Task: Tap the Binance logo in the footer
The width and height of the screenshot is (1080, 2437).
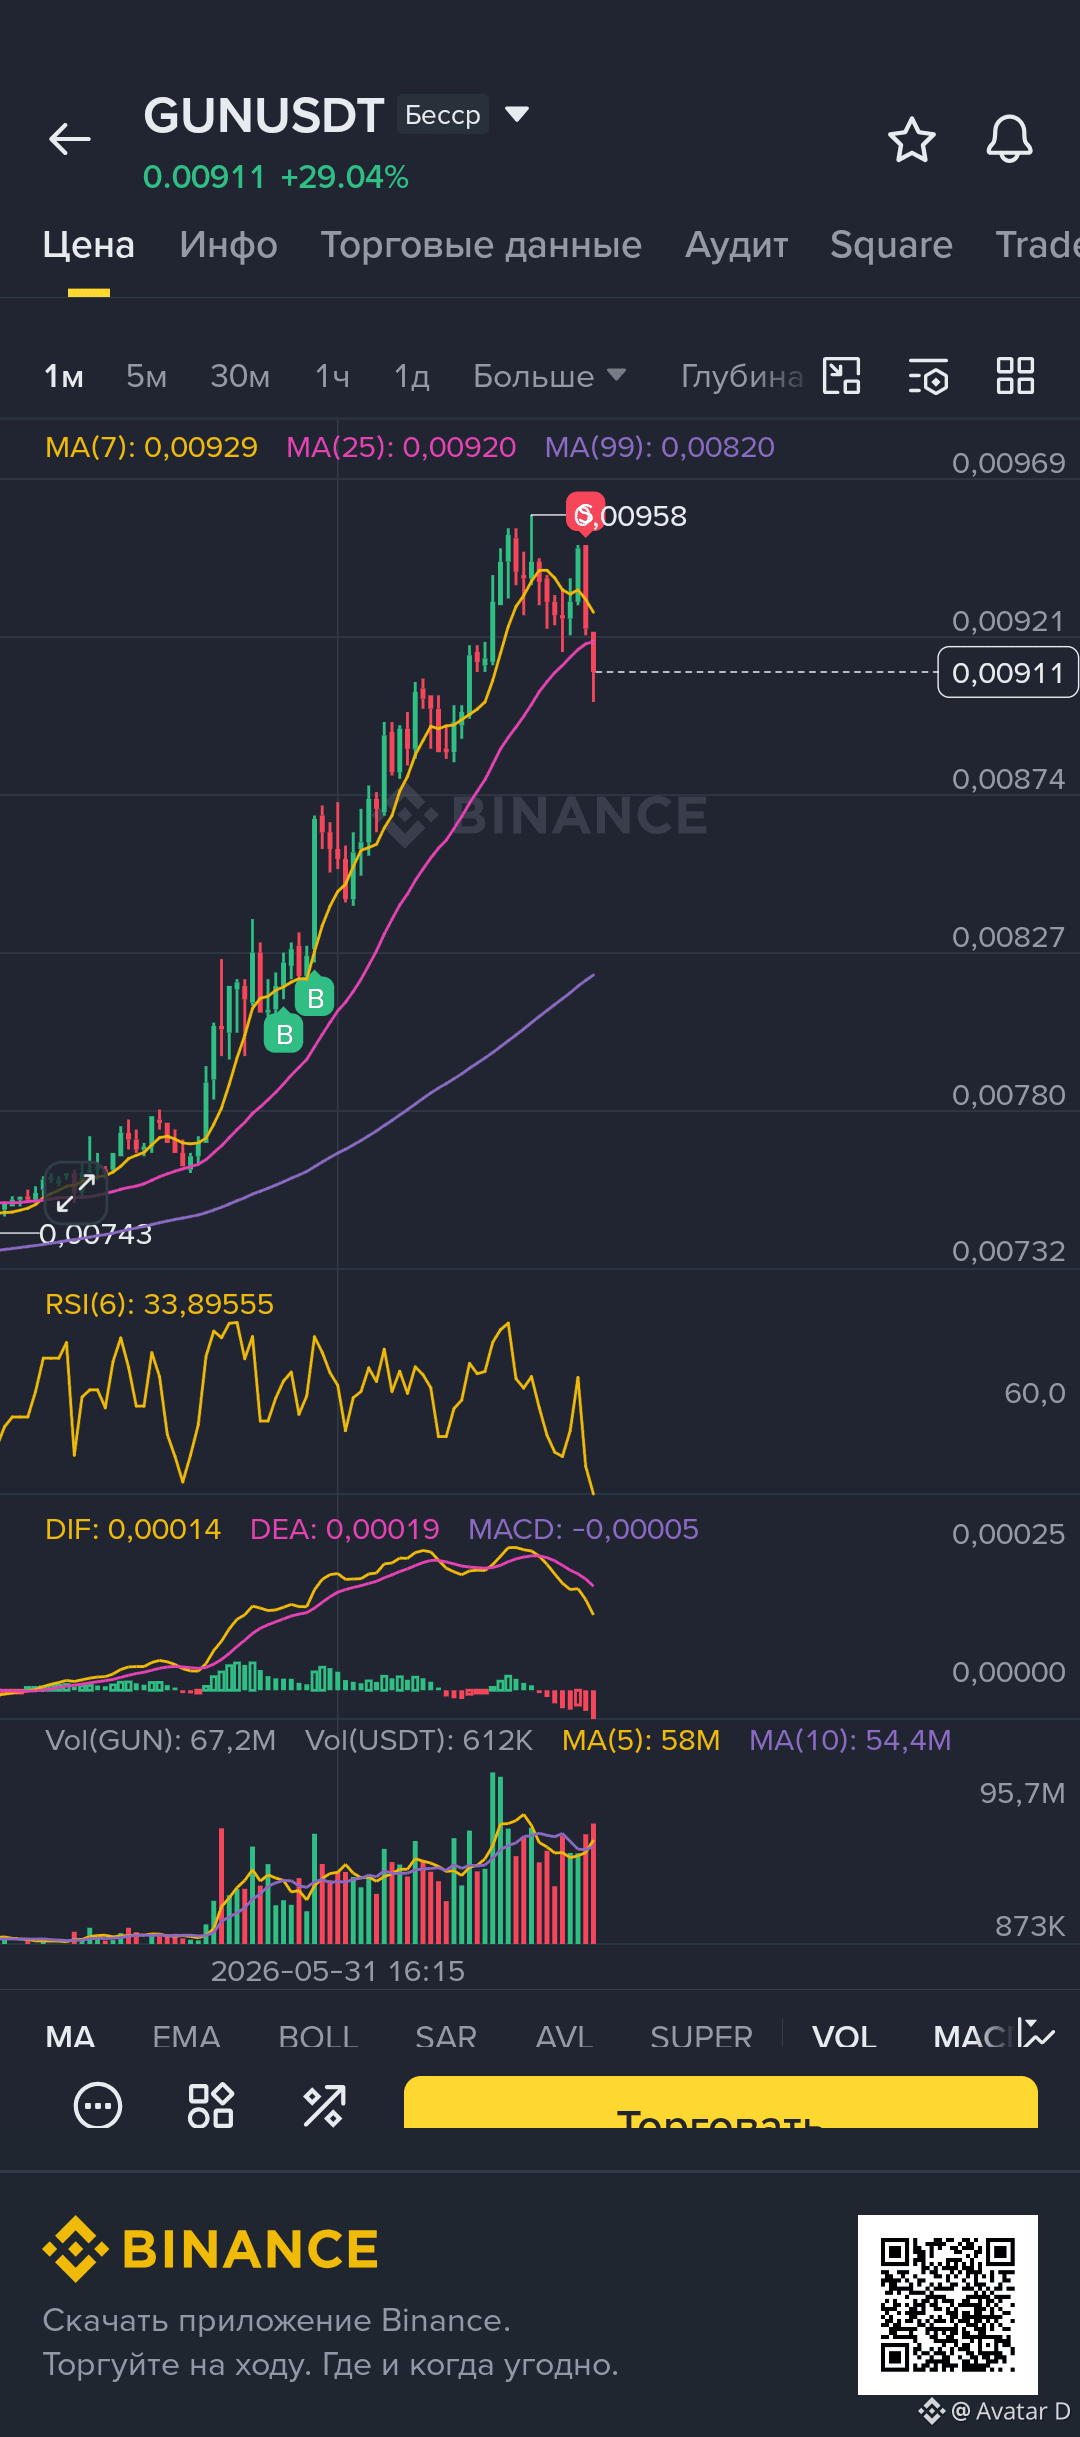Action: pos(211,2249)
